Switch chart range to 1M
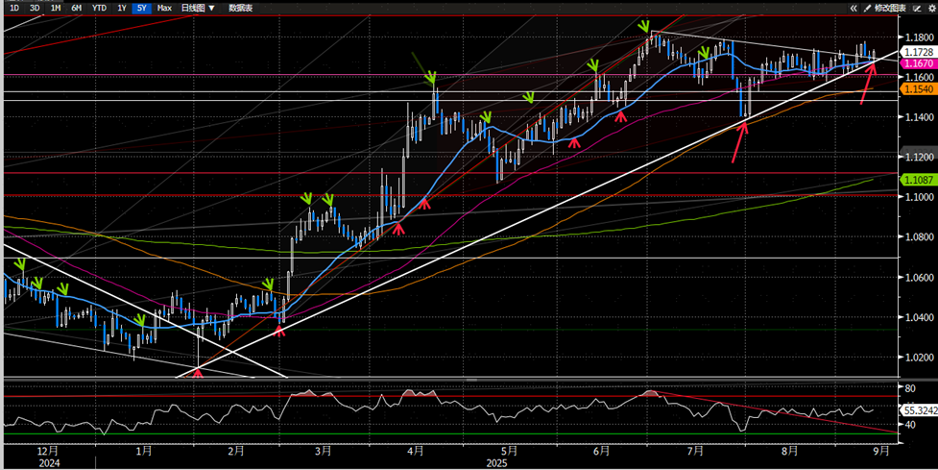Screen dimensions: 938x470 pyautogui.click(x=55, y=8)
